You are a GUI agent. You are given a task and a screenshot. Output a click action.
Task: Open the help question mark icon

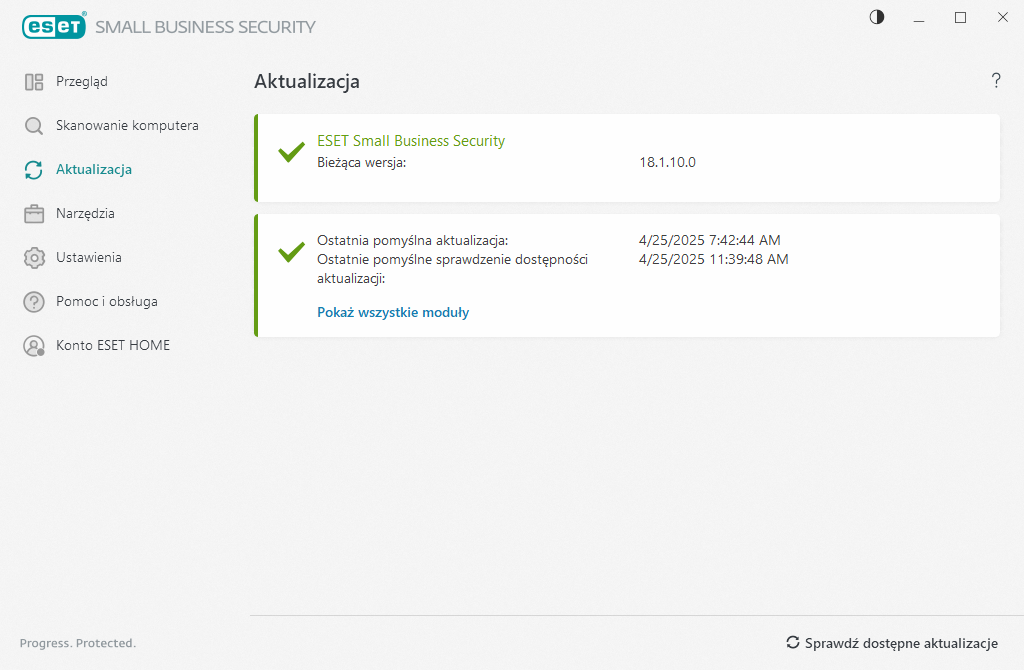[x=996, y=81]
